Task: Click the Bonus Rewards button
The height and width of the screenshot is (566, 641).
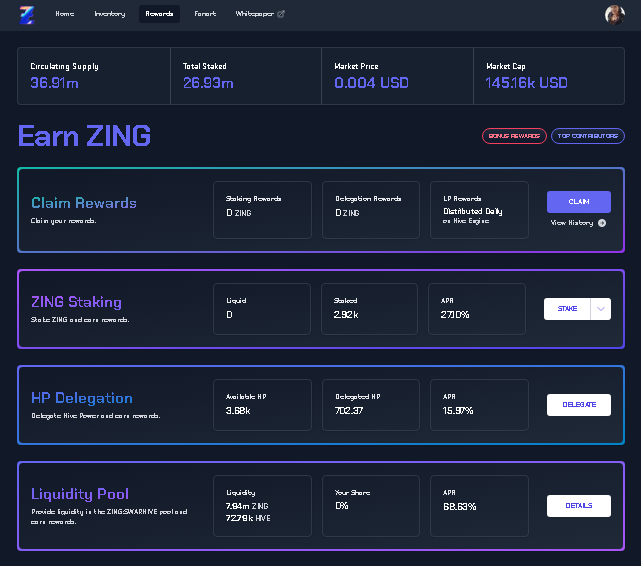Action: 514,136
